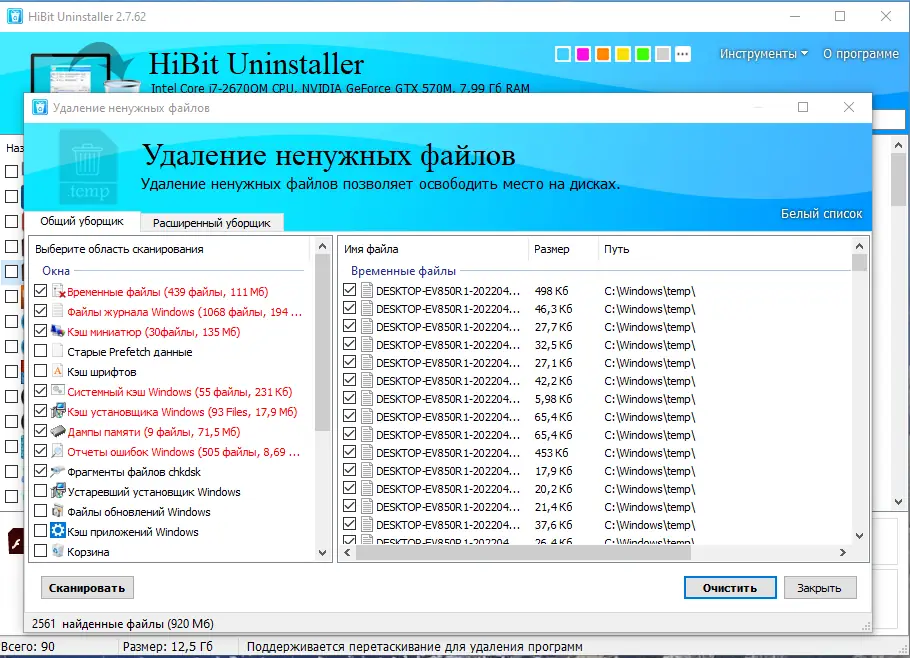The height and width of the screenshot is (658, 910).
Task: Click the Кэш миниатюр thumbnail cache icon
Action: (x=58, y=331)
